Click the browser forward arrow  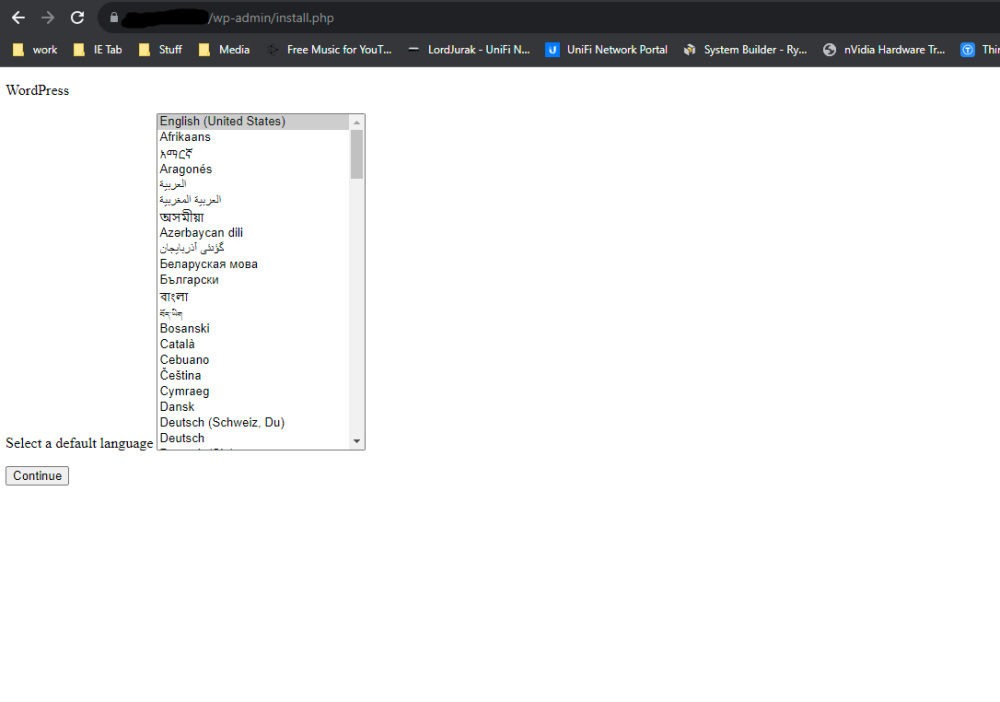click(48, 18)
